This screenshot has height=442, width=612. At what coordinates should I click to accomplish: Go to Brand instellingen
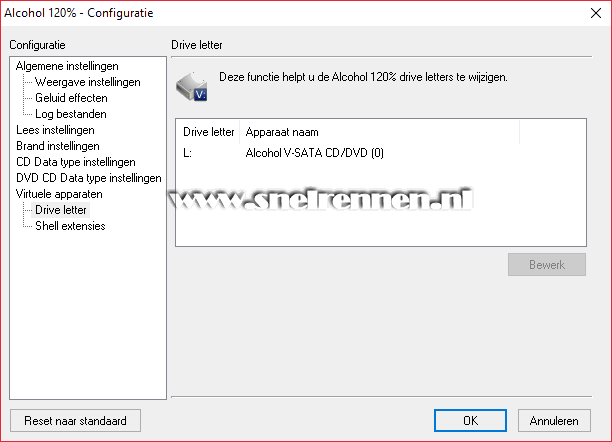point(58,146)
